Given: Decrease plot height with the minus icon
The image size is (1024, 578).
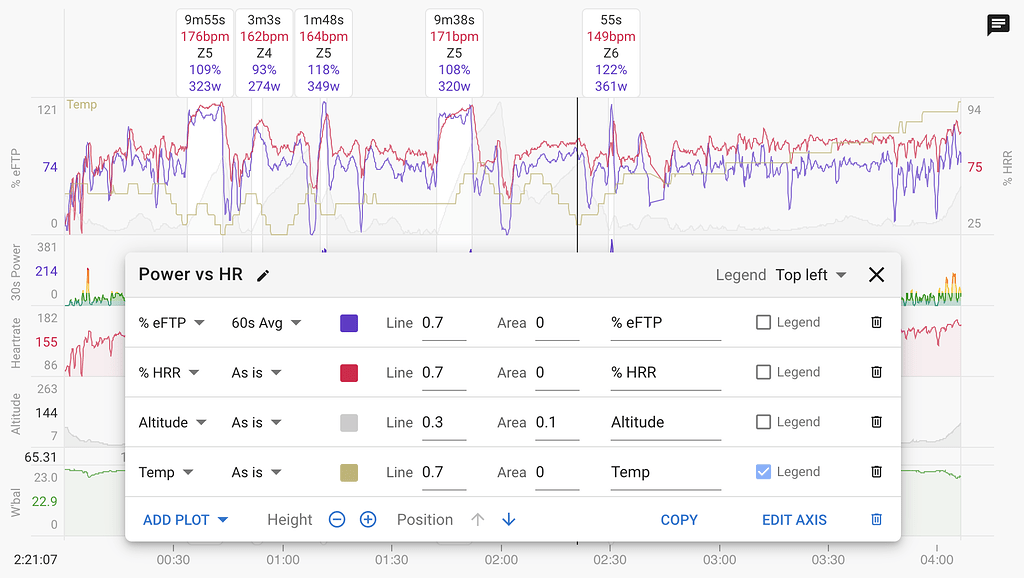Looking at the screenshot, I should click(x=337, y=519).
